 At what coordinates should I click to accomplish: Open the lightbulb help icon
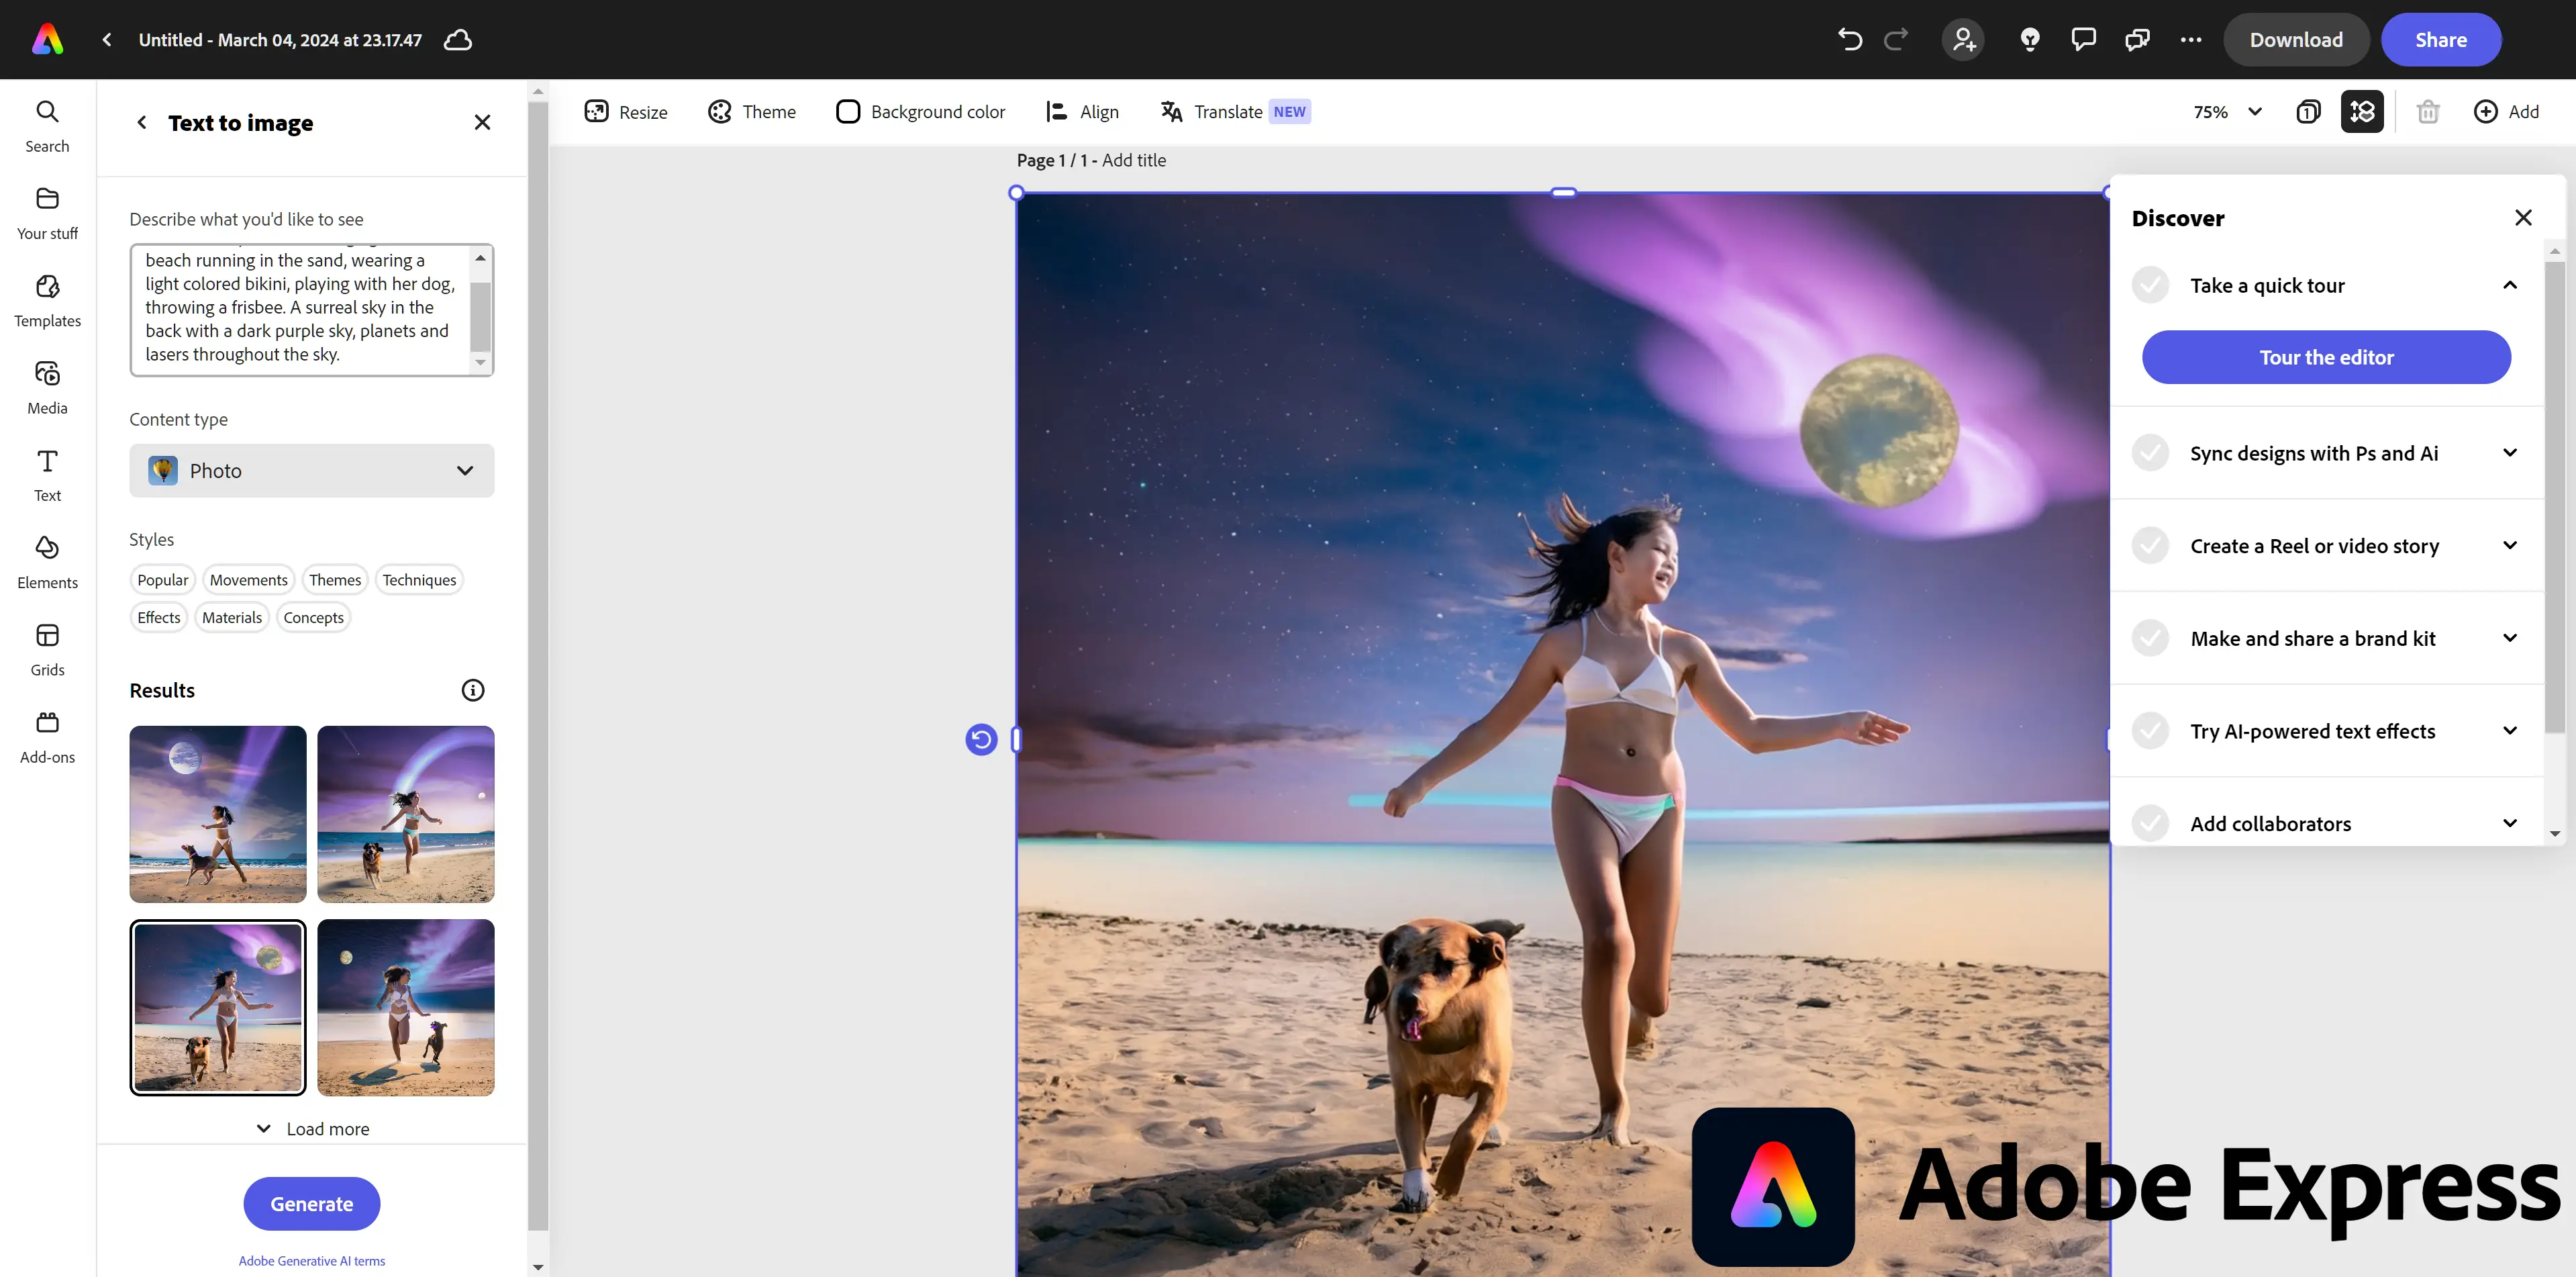[x=2030, y=39]
